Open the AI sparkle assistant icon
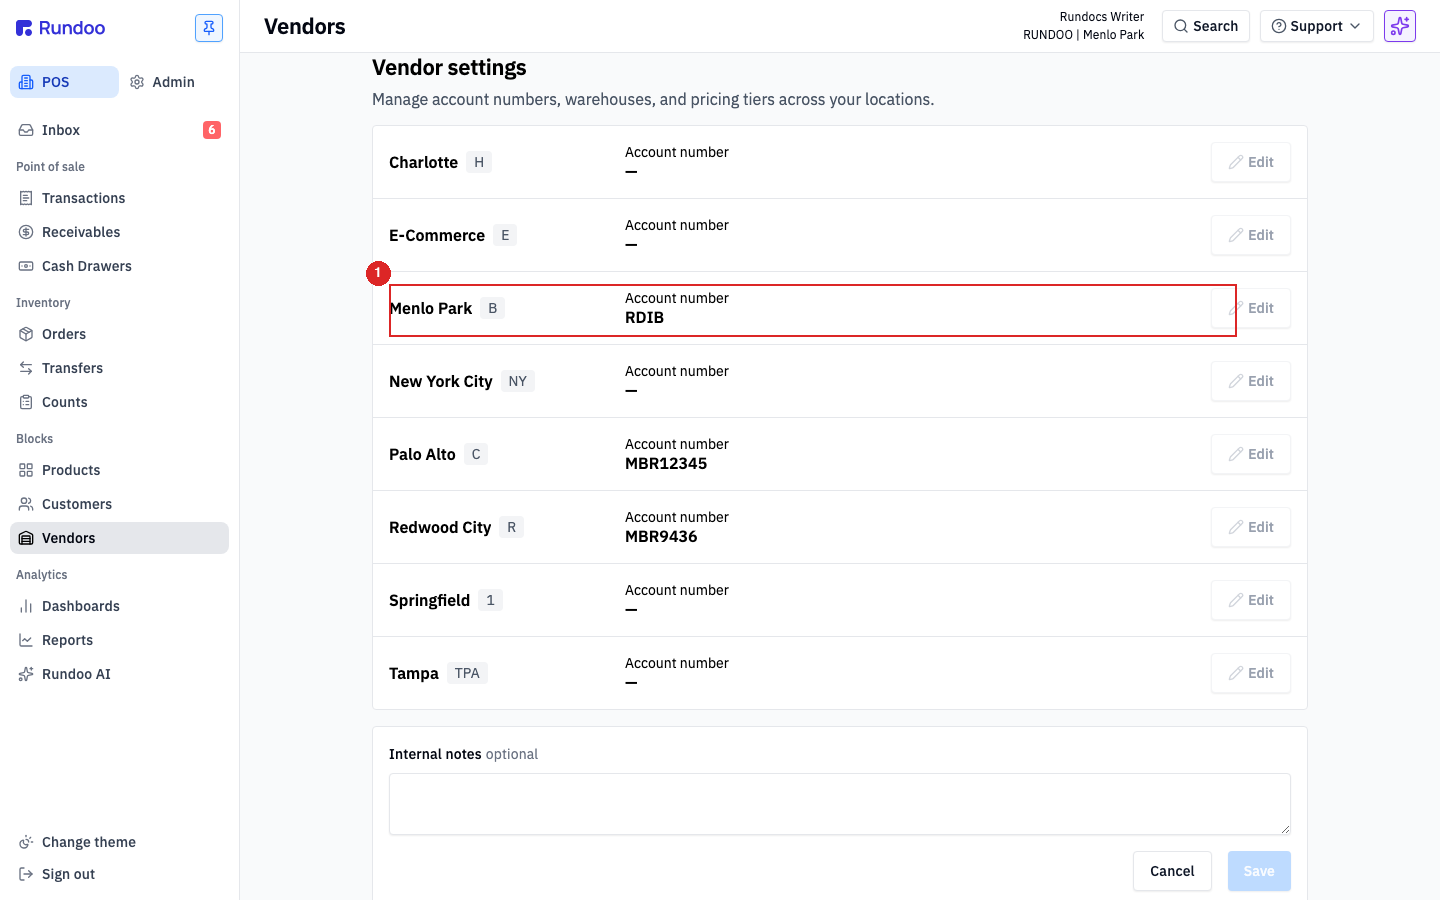This screenshot has width=1440, height=900. pos(1400,26)
